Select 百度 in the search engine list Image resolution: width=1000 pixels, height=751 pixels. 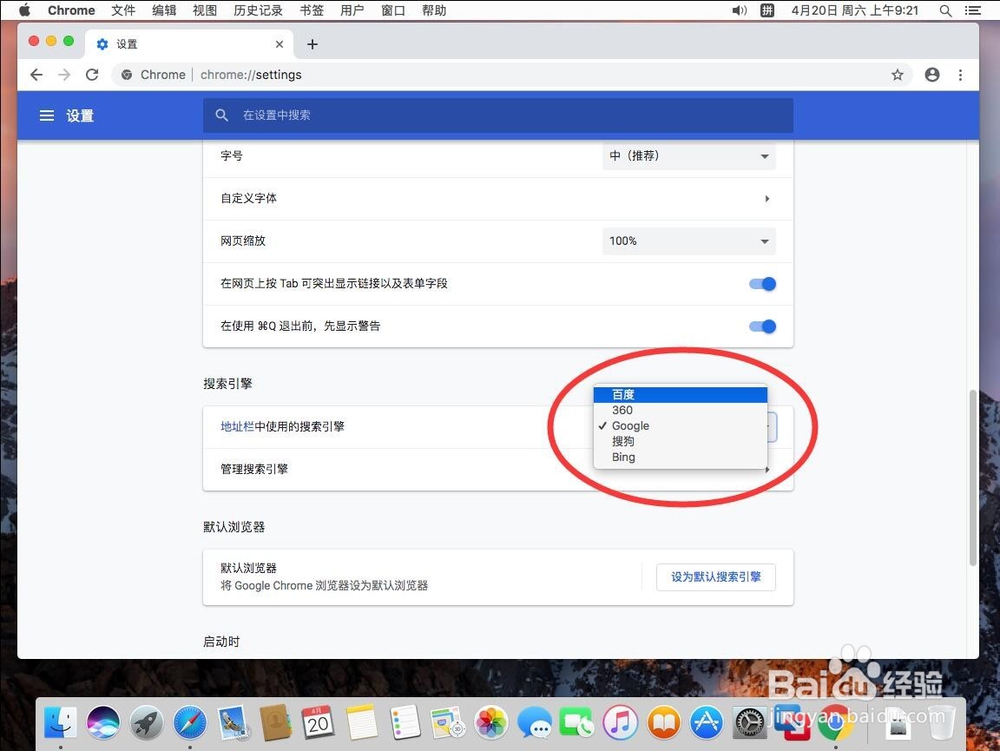click(680, 395)
